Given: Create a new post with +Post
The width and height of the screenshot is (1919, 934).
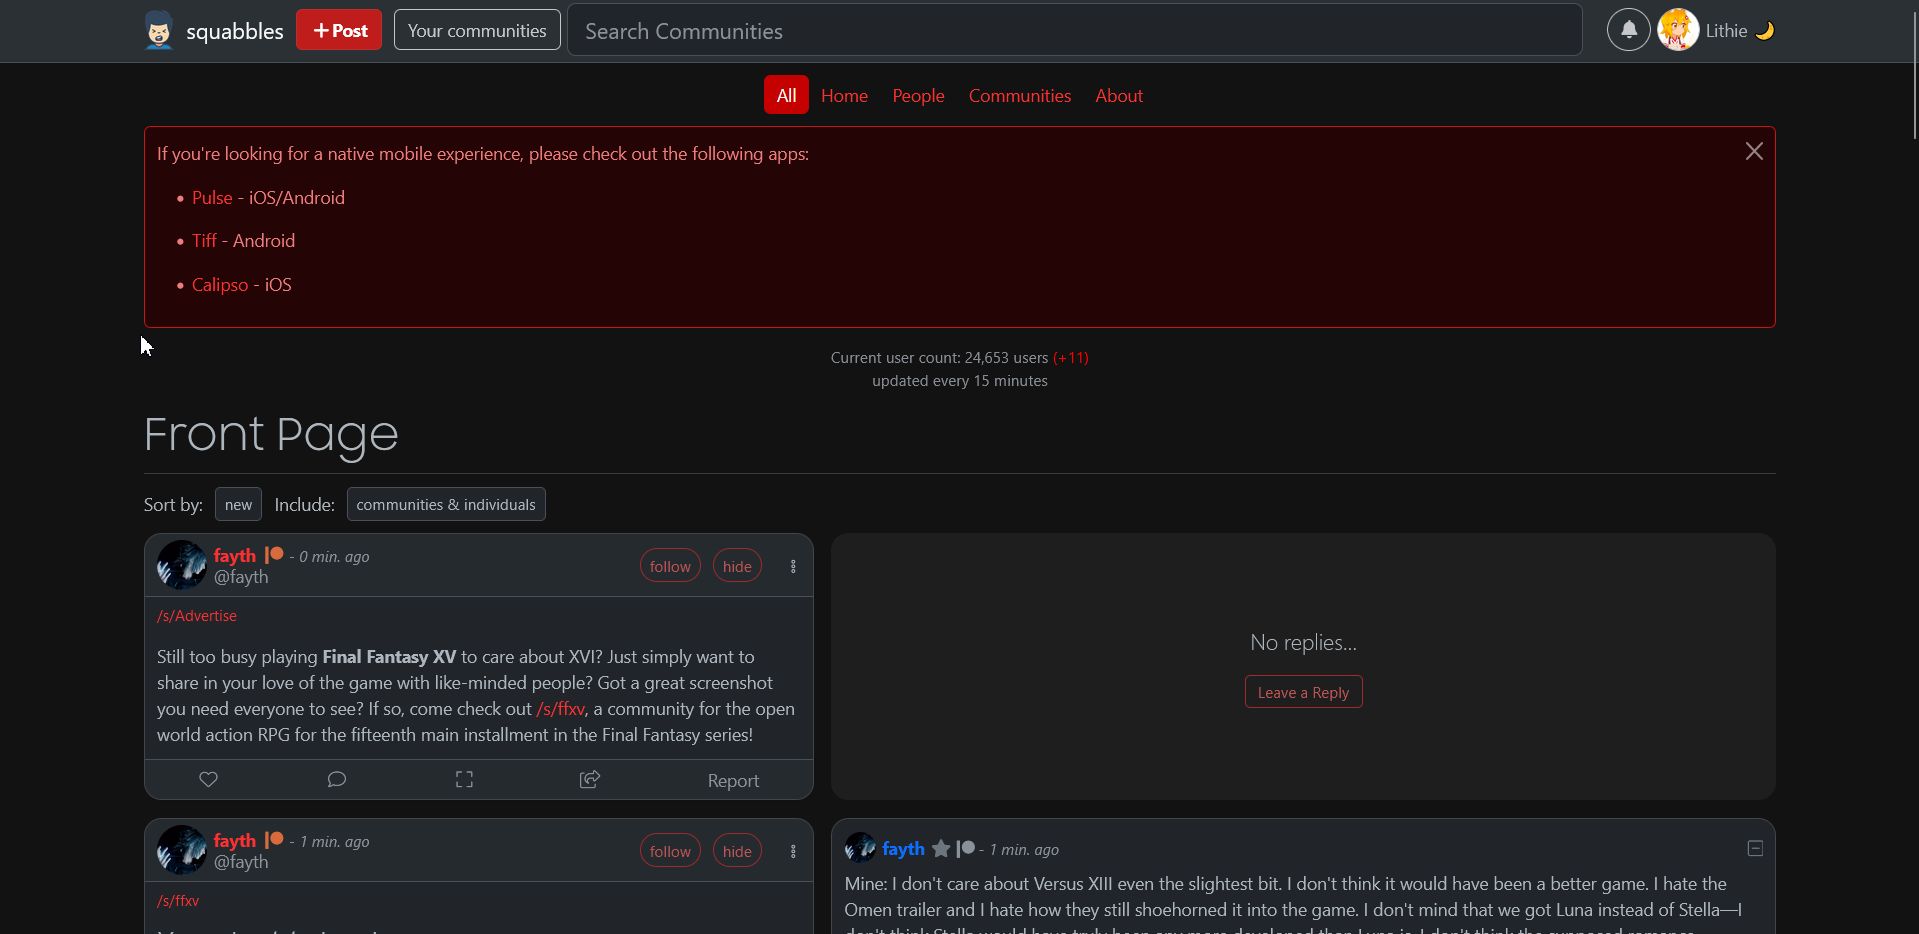Looking at the screenshot, I should 339,30.
